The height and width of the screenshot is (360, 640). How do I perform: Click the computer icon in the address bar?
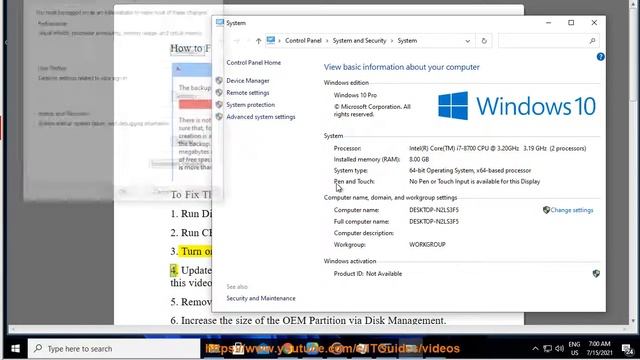pyautogui.click(x=271, y=40)
